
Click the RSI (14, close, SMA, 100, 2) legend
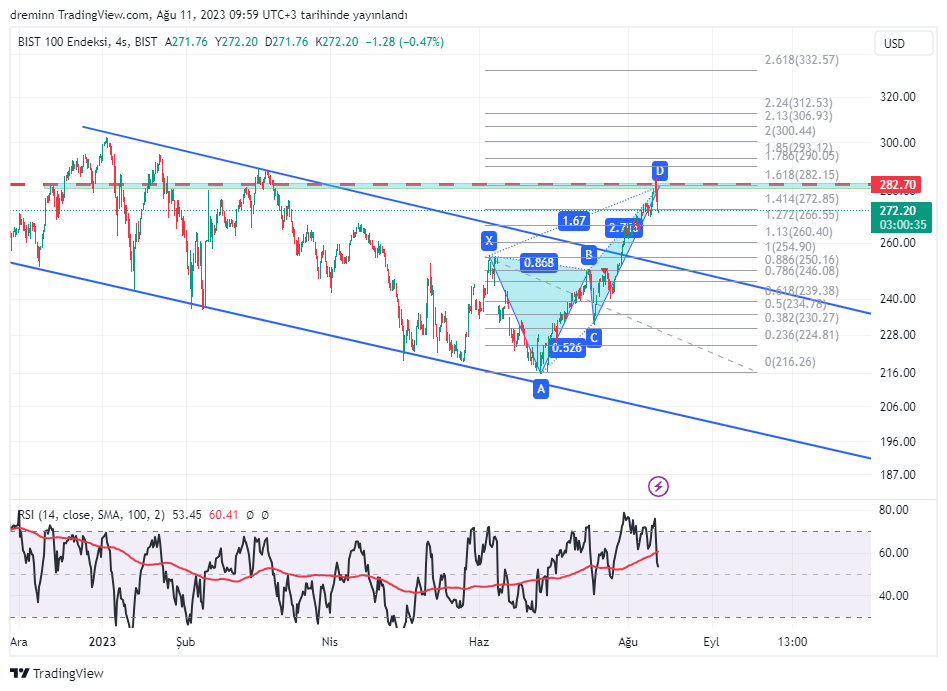(x=91, y=515)
